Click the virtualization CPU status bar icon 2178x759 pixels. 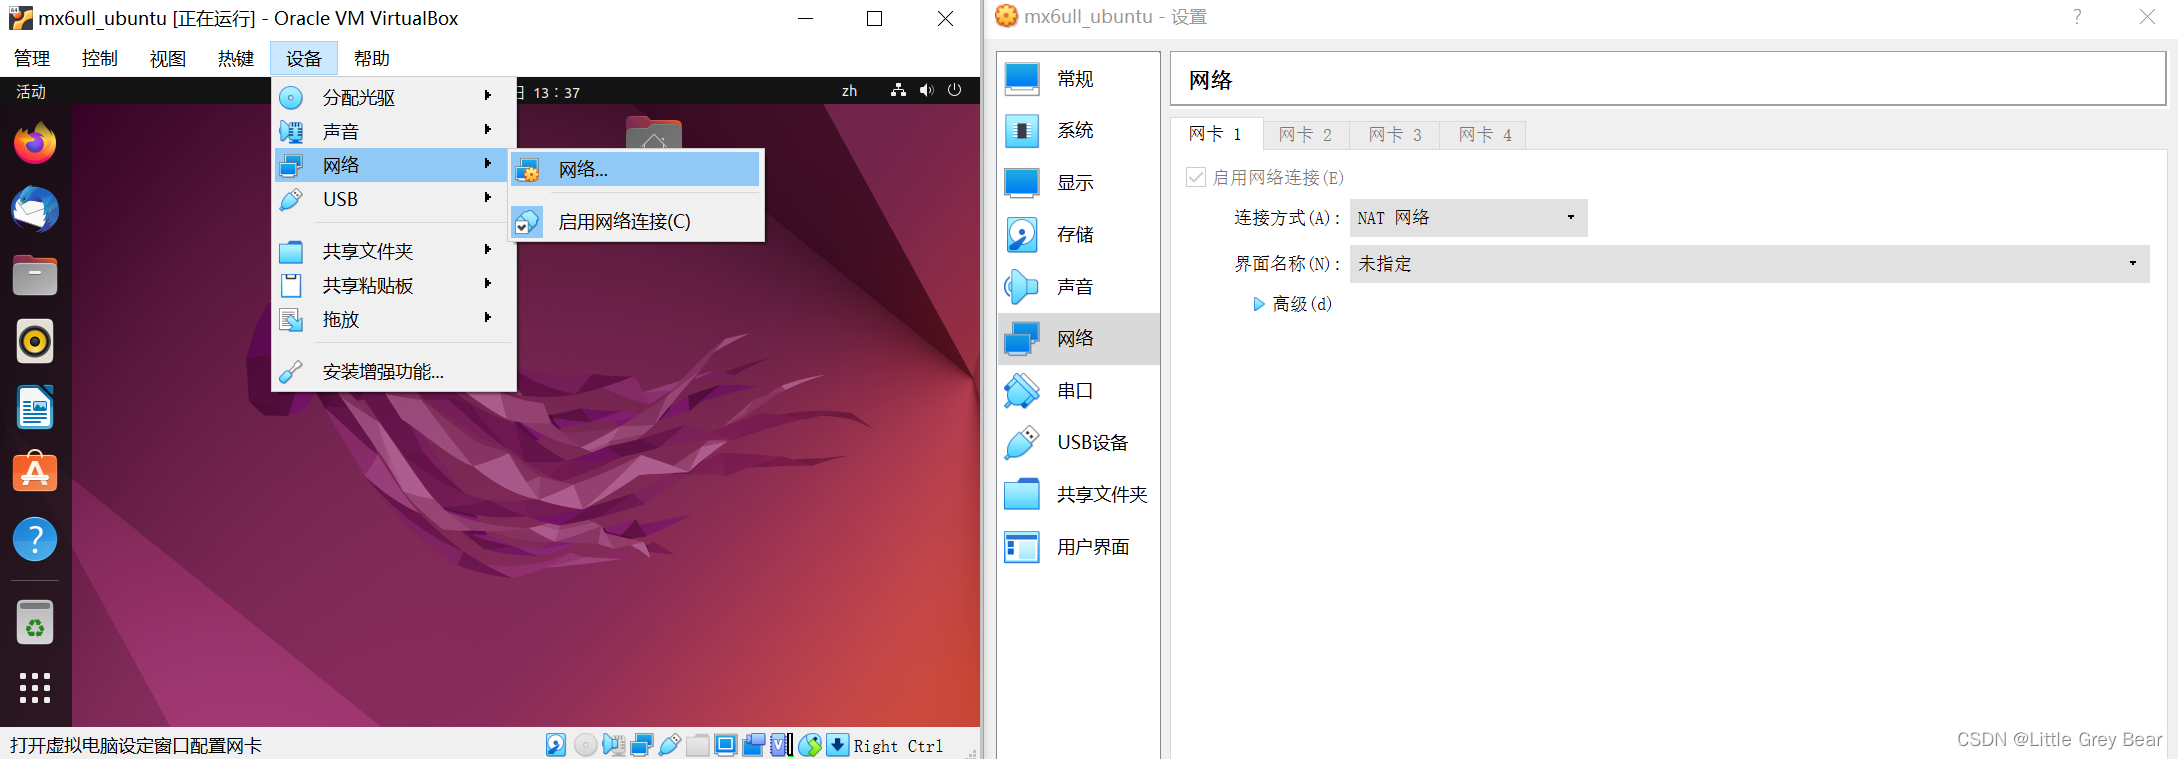coord(781,745)
